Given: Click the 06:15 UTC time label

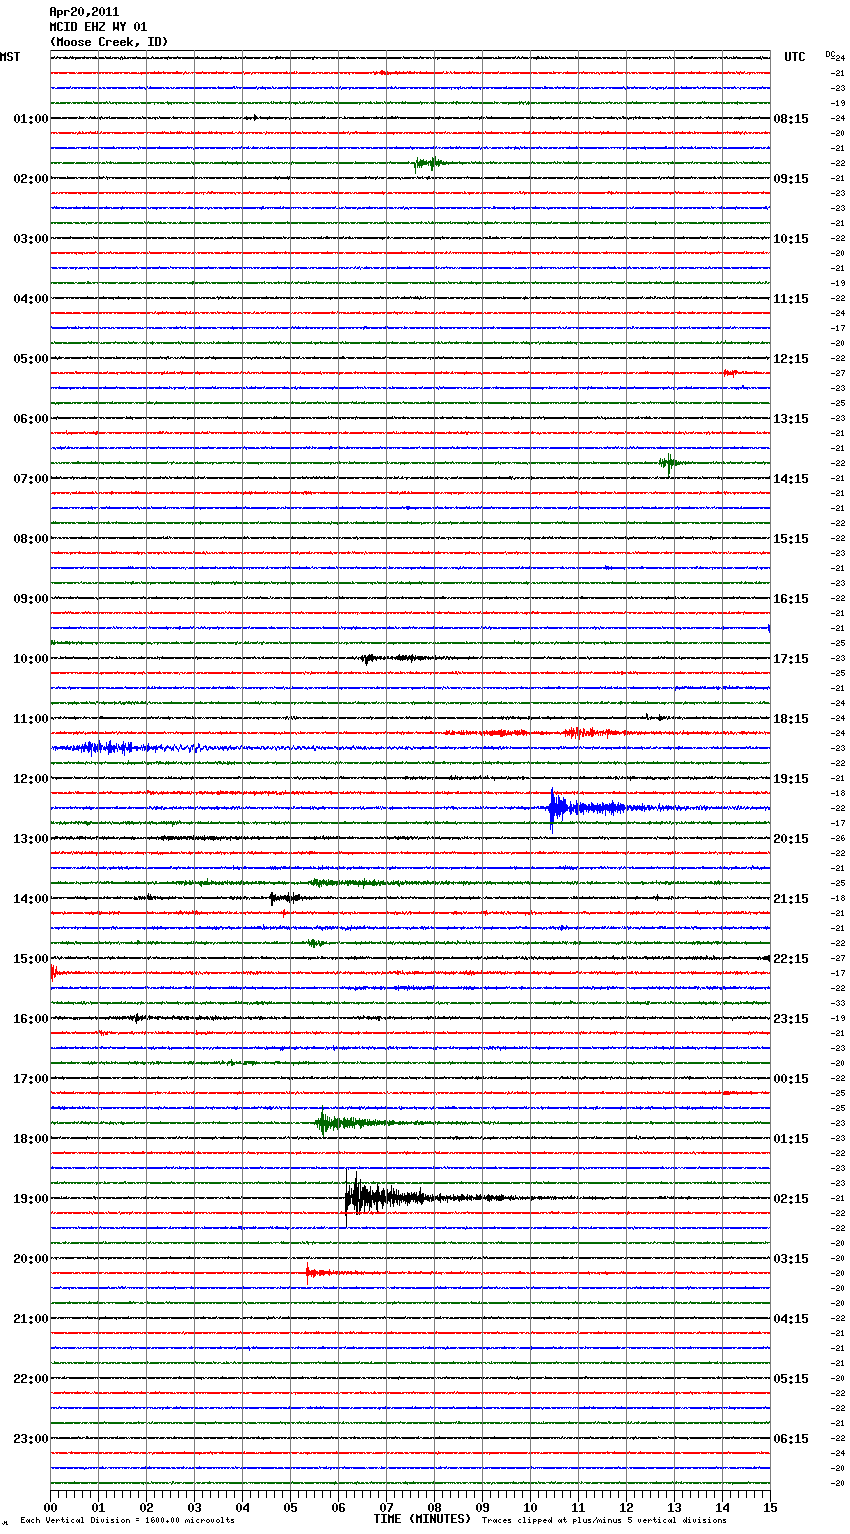Looking at the screenshot, I should coord(791,1439).
